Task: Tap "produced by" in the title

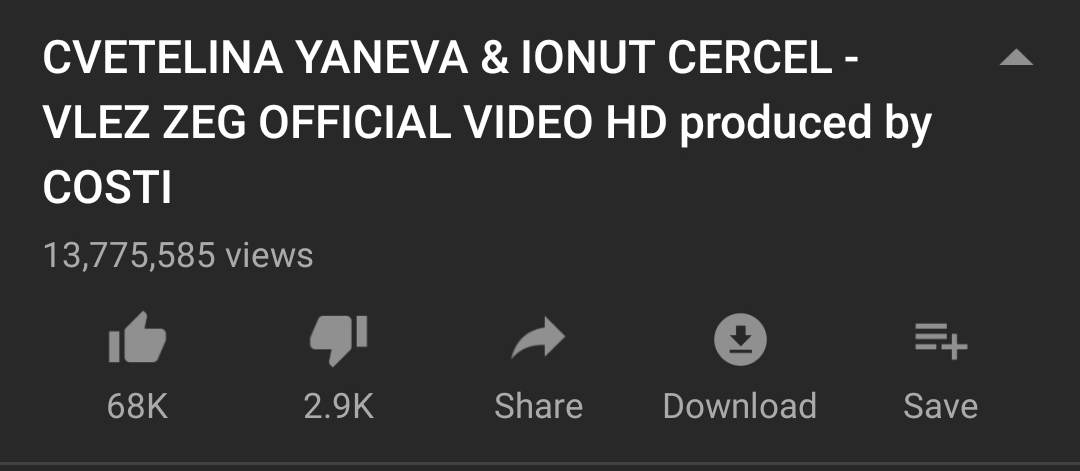Action: pos(805,125)
